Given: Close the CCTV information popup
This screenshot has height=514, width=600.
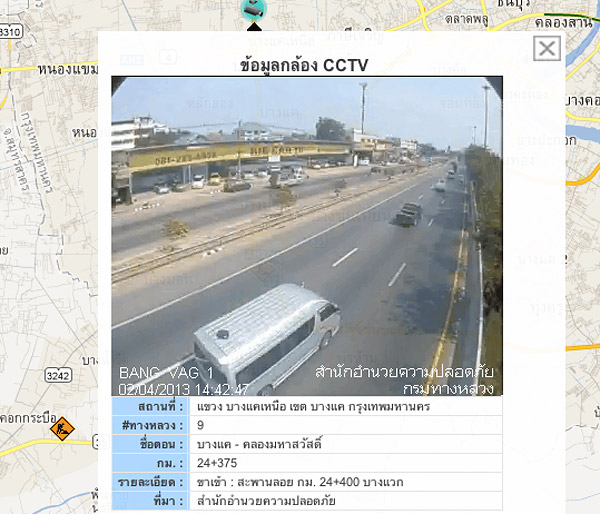Looking at the screenshot, I should [x=547, y=48].
